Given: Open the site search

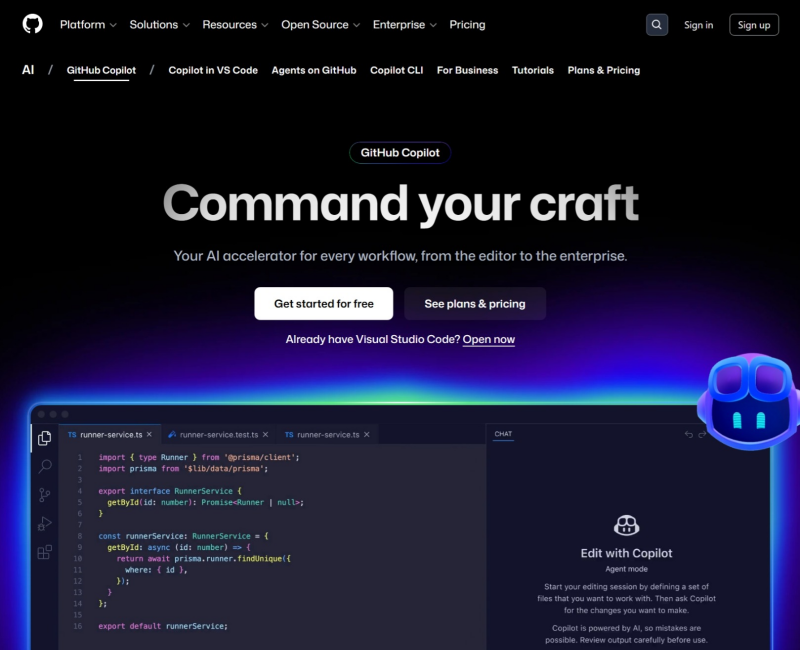Looking at the screenshot, I should 657,24.
